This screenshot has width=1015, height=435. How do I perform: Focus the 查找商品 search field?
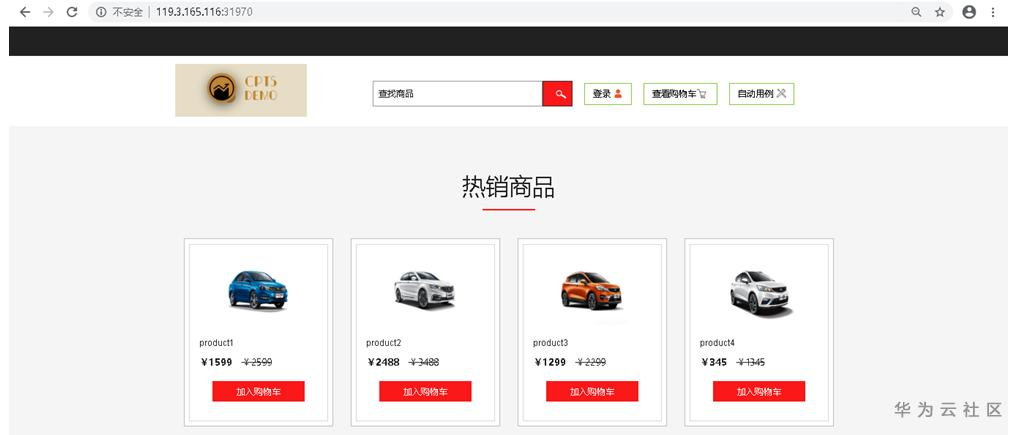(457, 94)
